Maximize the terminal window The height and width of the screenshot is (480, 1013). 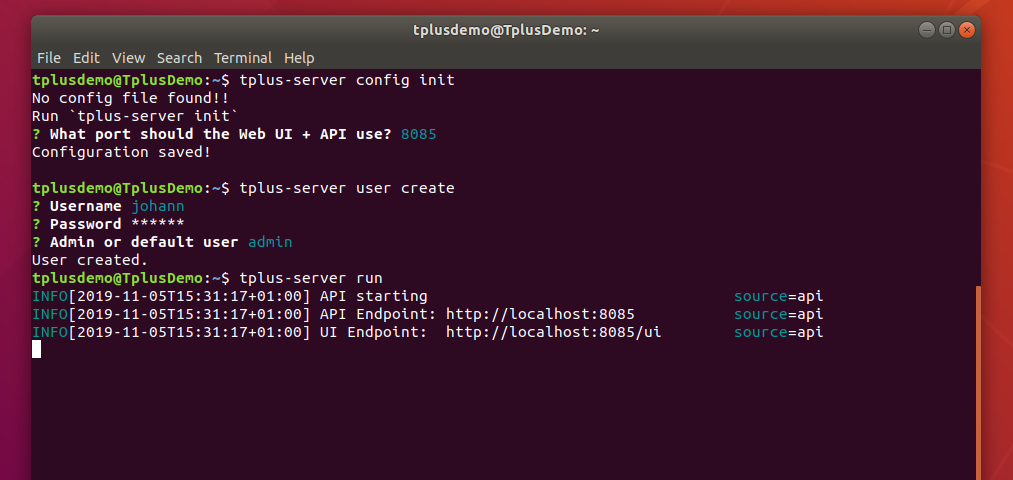coord(946,30)
